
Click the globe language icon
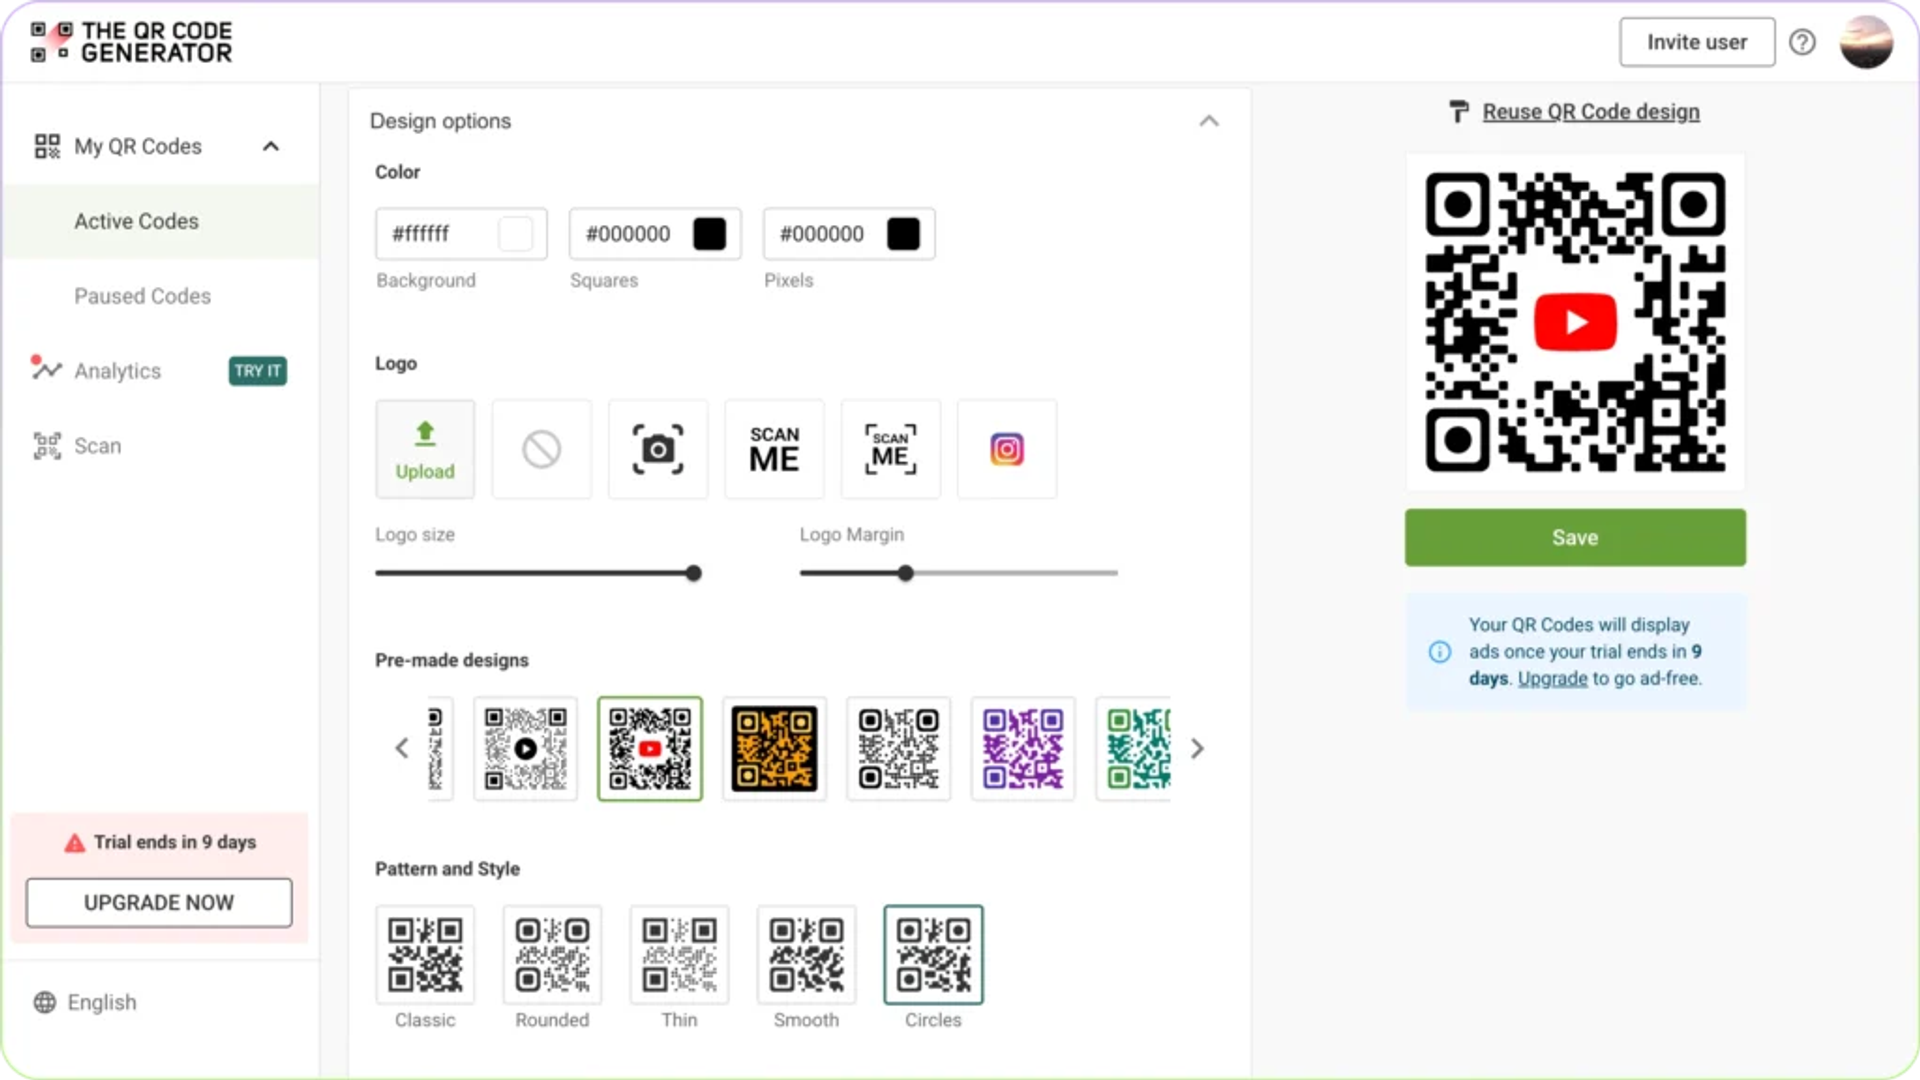(x=45, y=1002)
